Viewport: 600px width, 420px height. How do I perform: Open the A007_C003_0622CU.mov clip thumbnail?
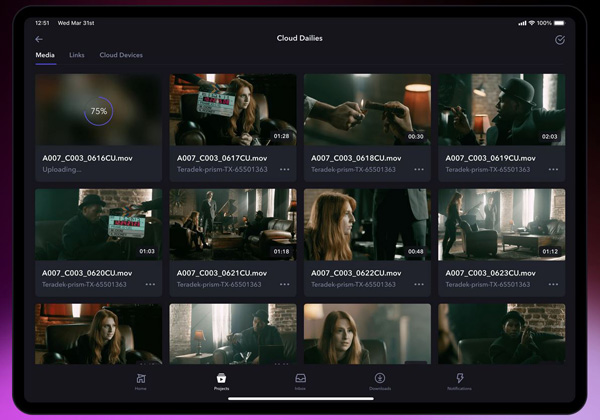tap(367, 224)
